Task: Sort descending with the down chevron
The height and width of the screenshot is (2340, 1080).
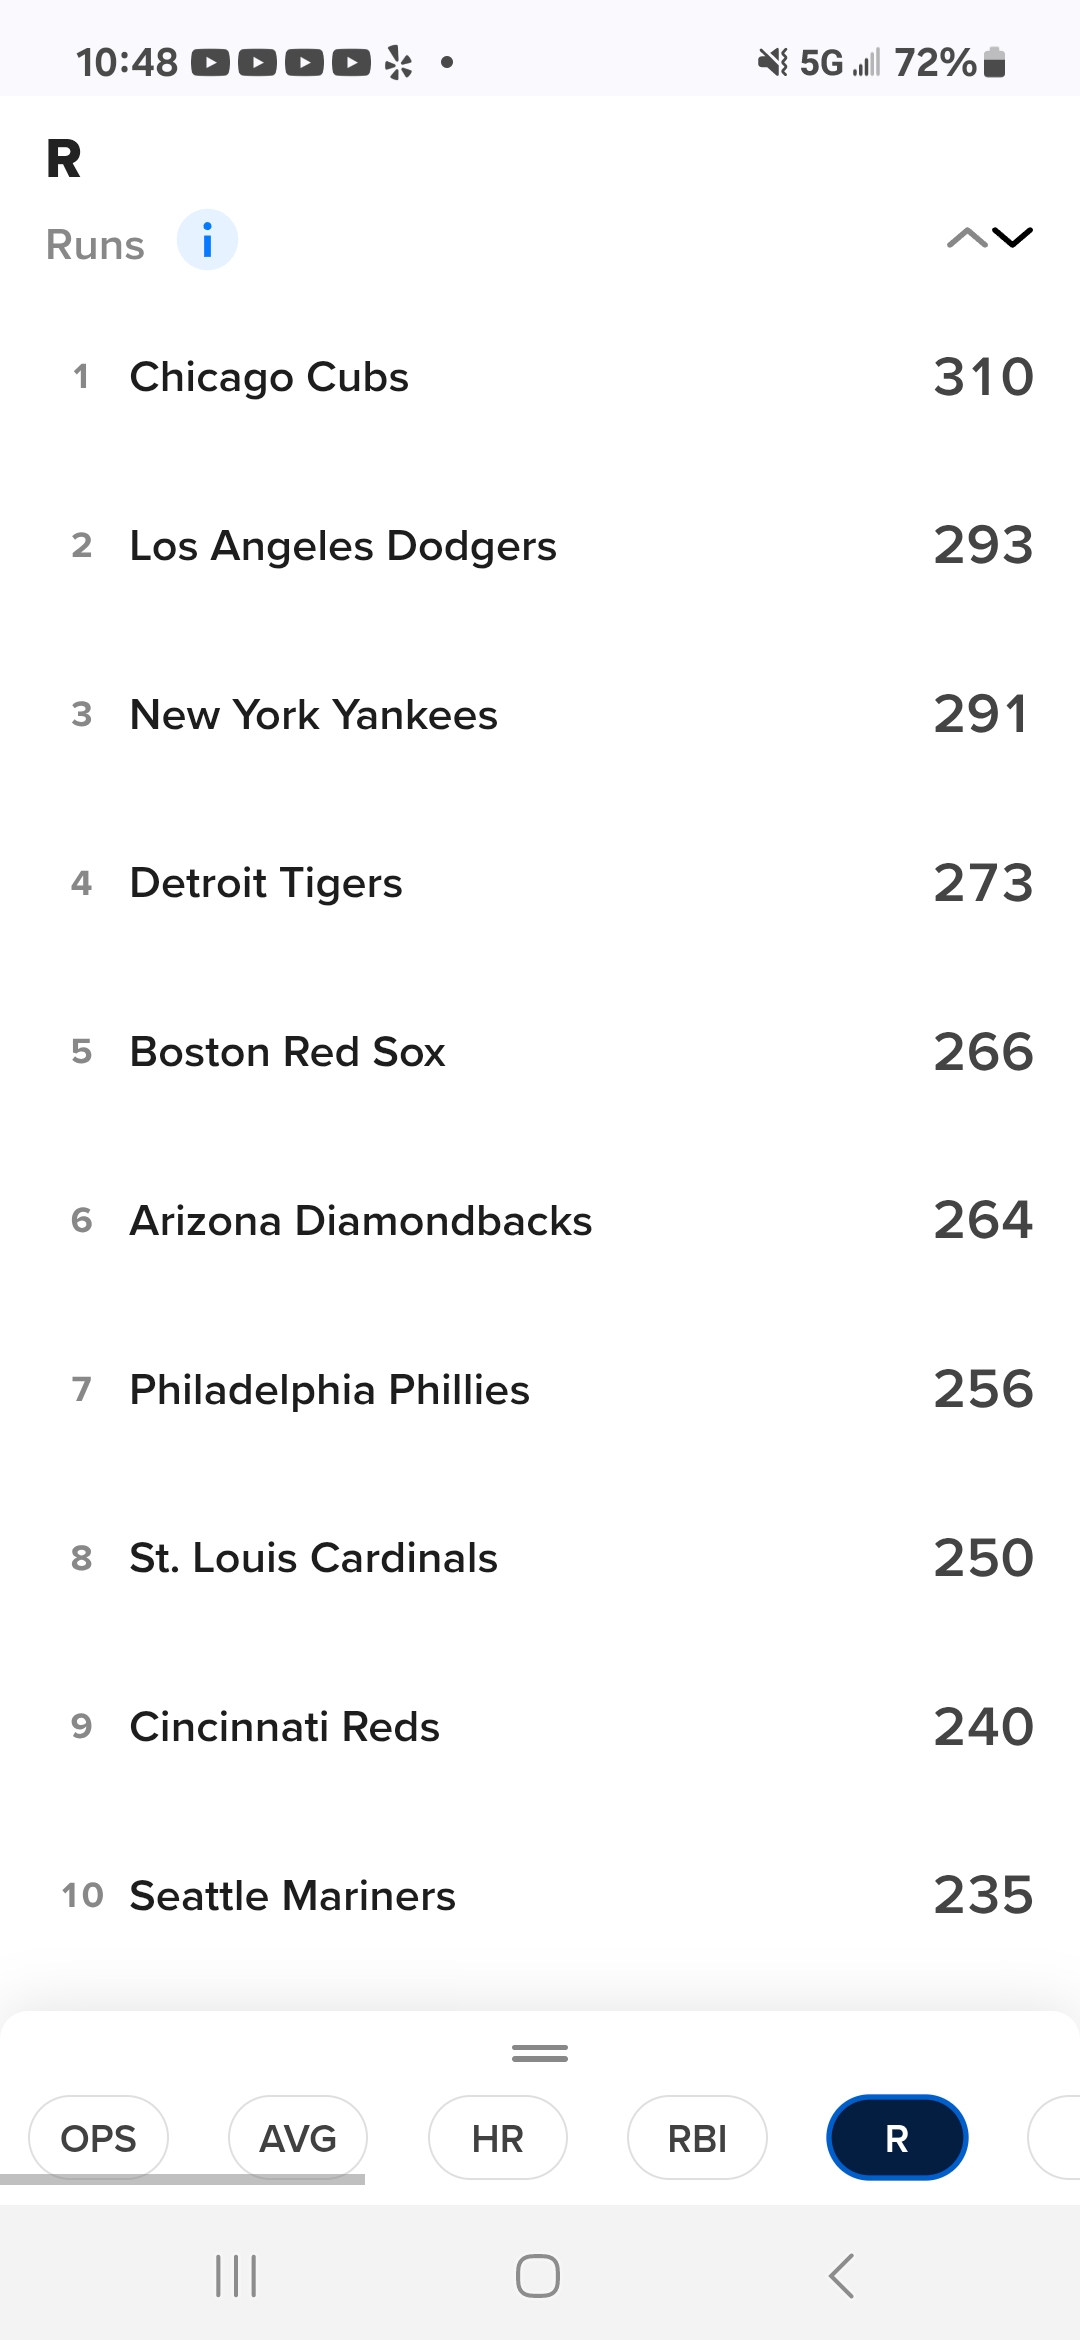Action: pyautogui.click(x=1012, y=238)
